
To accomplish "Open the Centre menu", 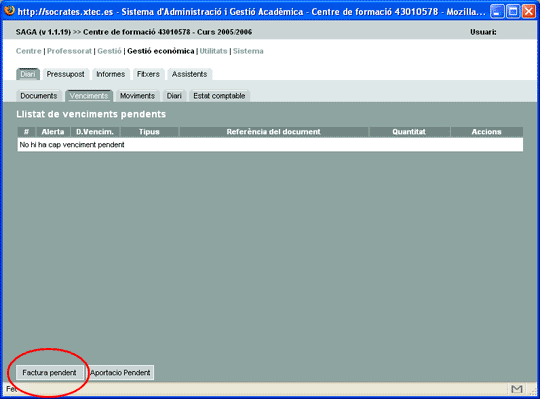I will pyautogui.click(x=29, y=51).
